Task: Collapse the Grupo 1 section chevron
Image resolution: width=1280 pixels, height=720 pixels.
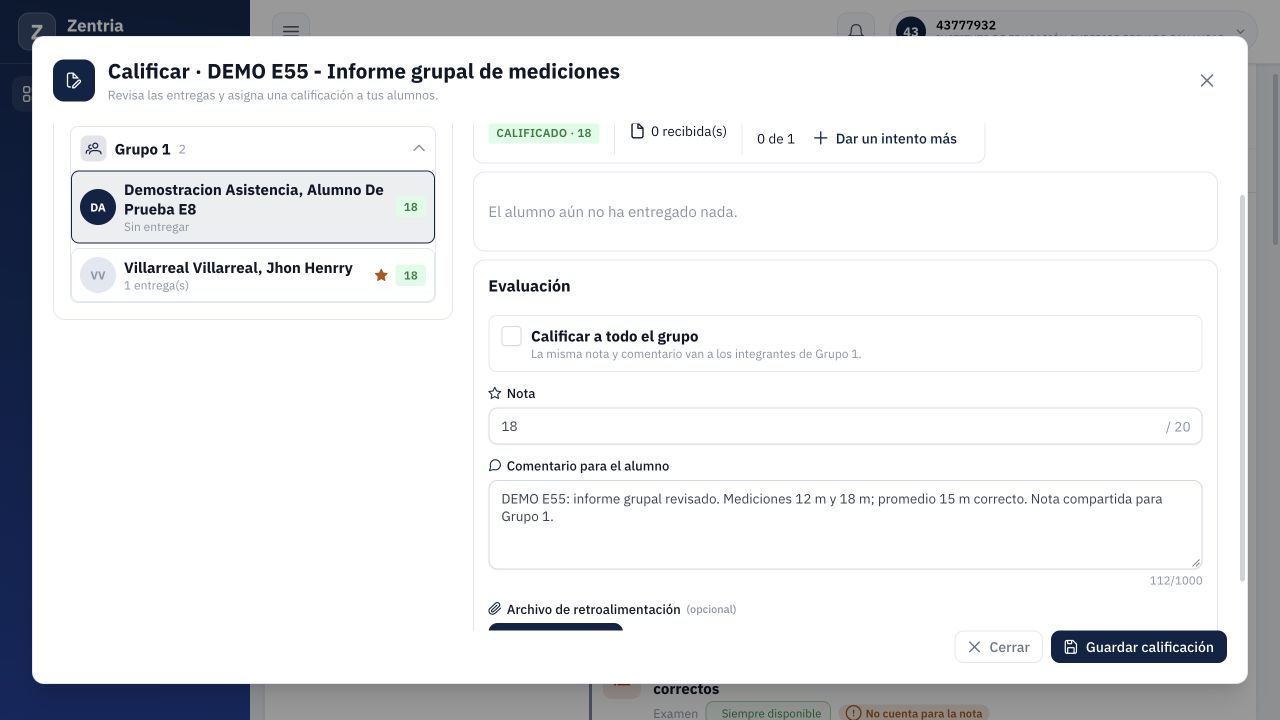Action: coord(419,148)
